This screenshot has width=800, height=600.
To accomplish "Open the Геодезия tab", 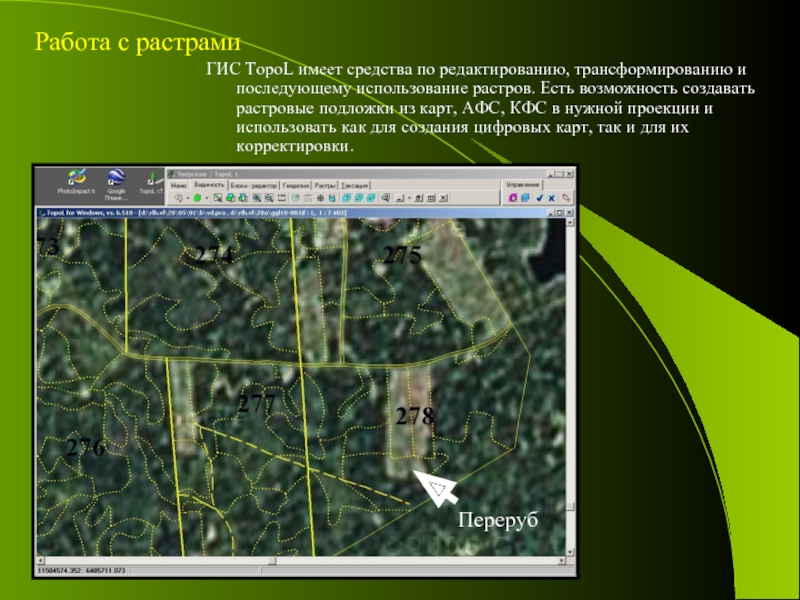I will [295, 185].
